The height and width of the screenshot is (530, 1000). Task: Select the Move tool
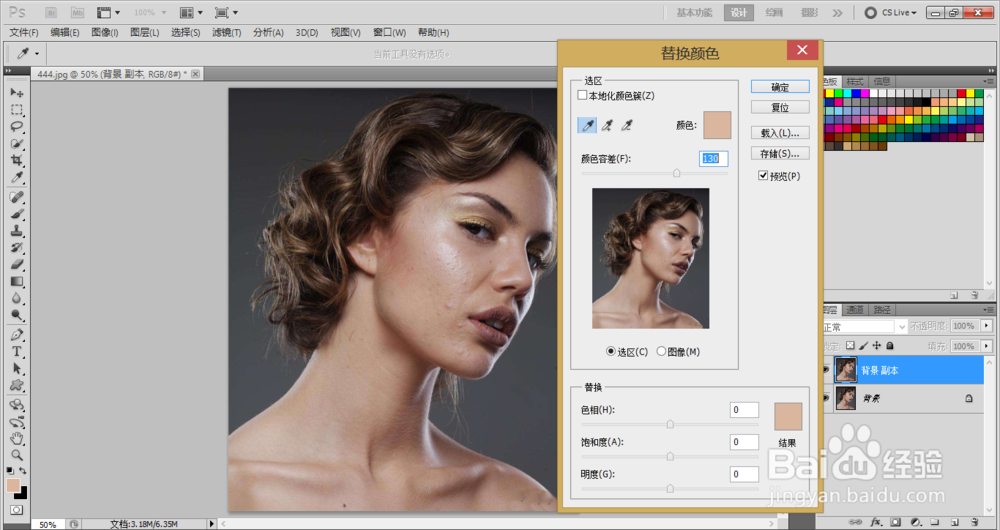pos(17,92)
